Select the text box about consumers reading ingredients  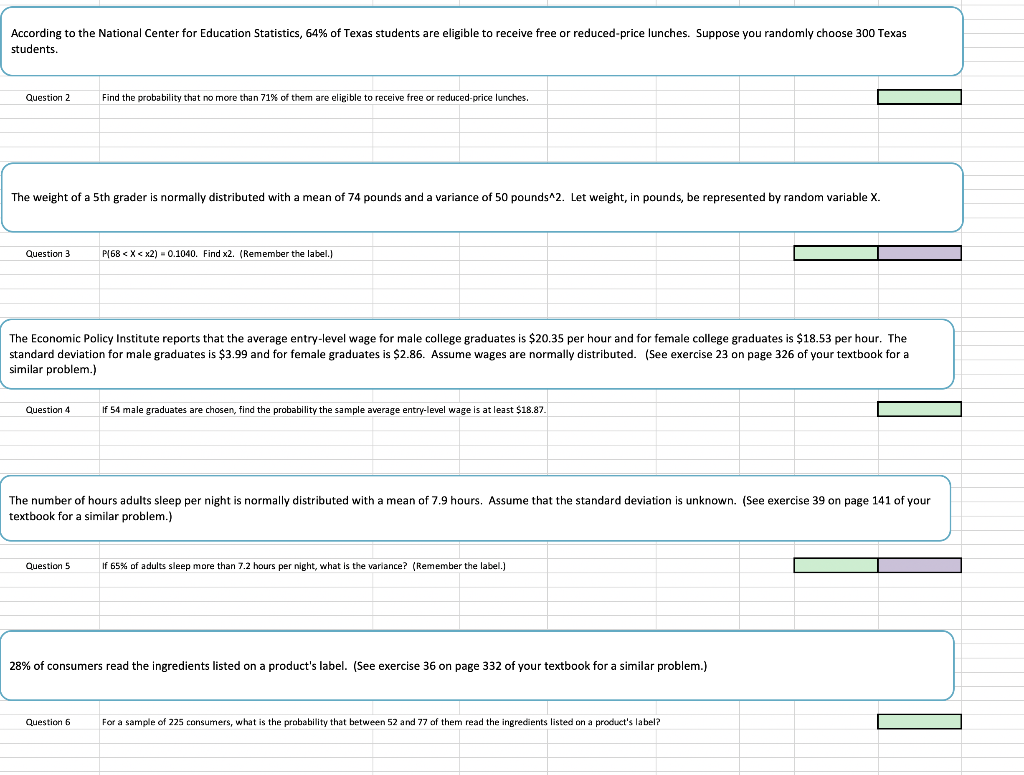tap(477, 666)
